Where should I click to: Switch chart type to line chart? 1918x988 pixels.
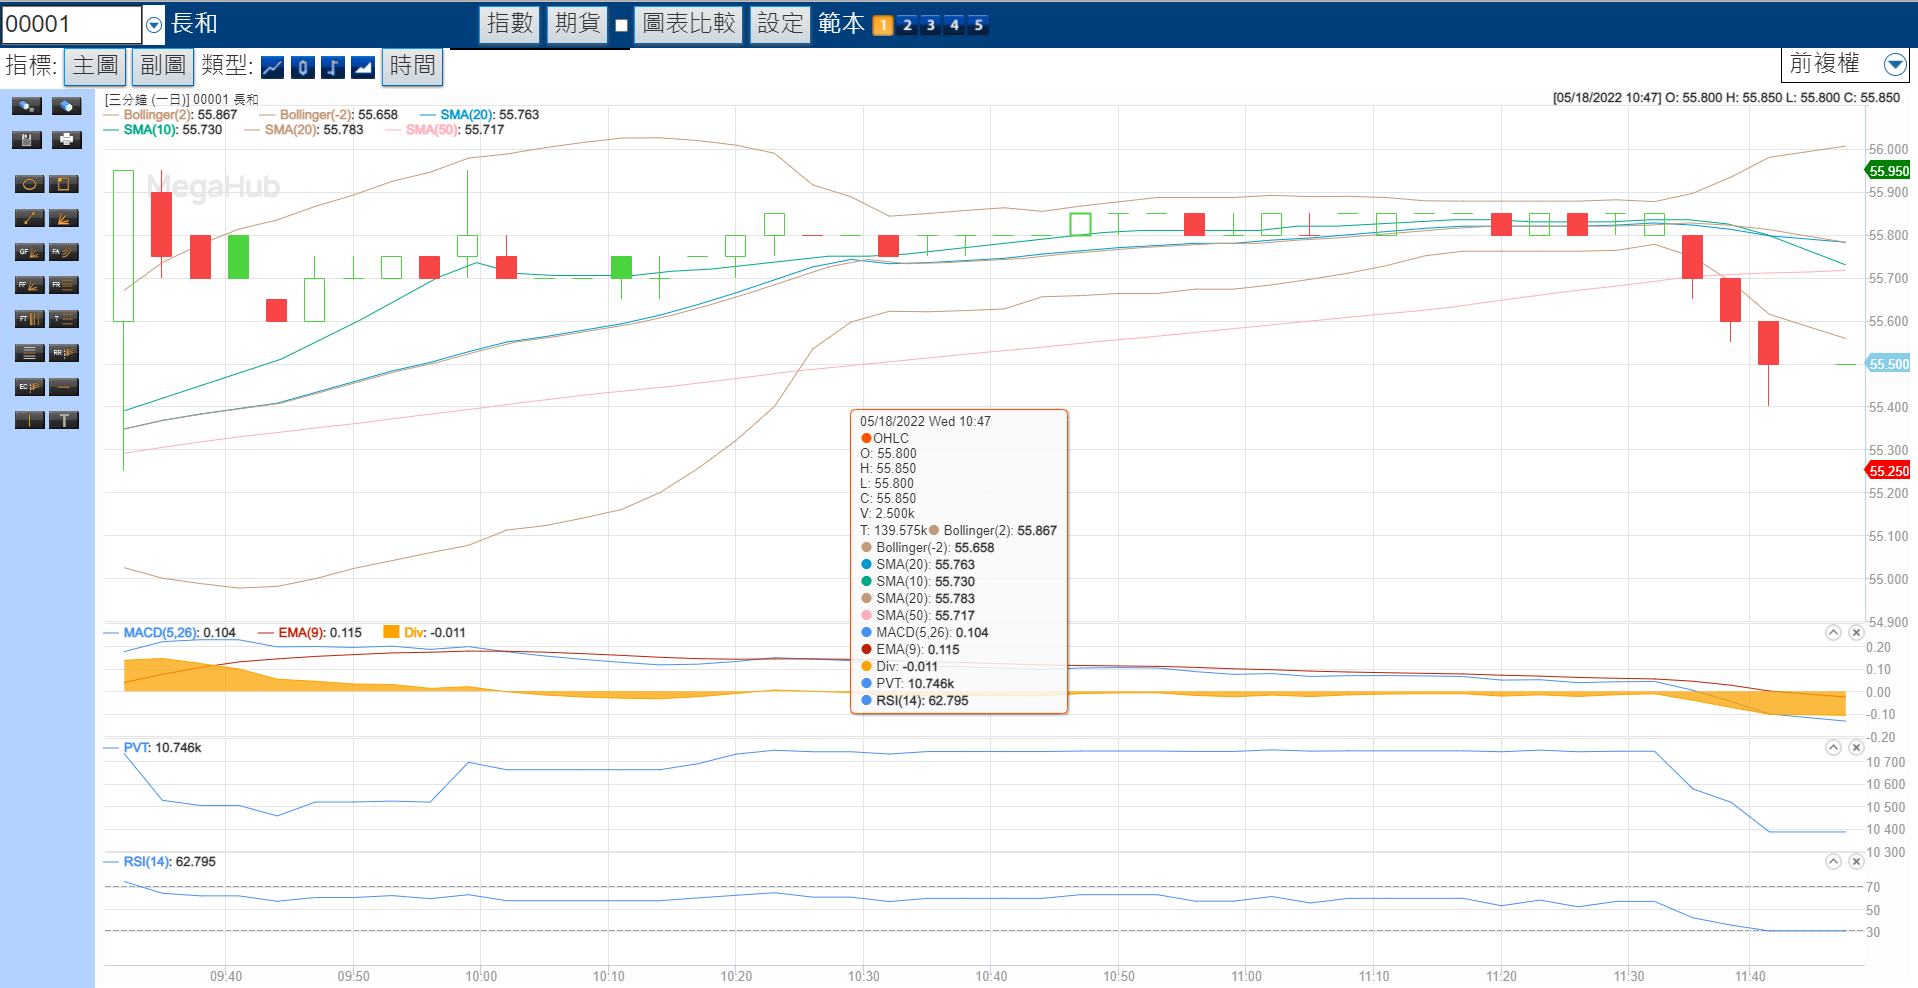272,67
